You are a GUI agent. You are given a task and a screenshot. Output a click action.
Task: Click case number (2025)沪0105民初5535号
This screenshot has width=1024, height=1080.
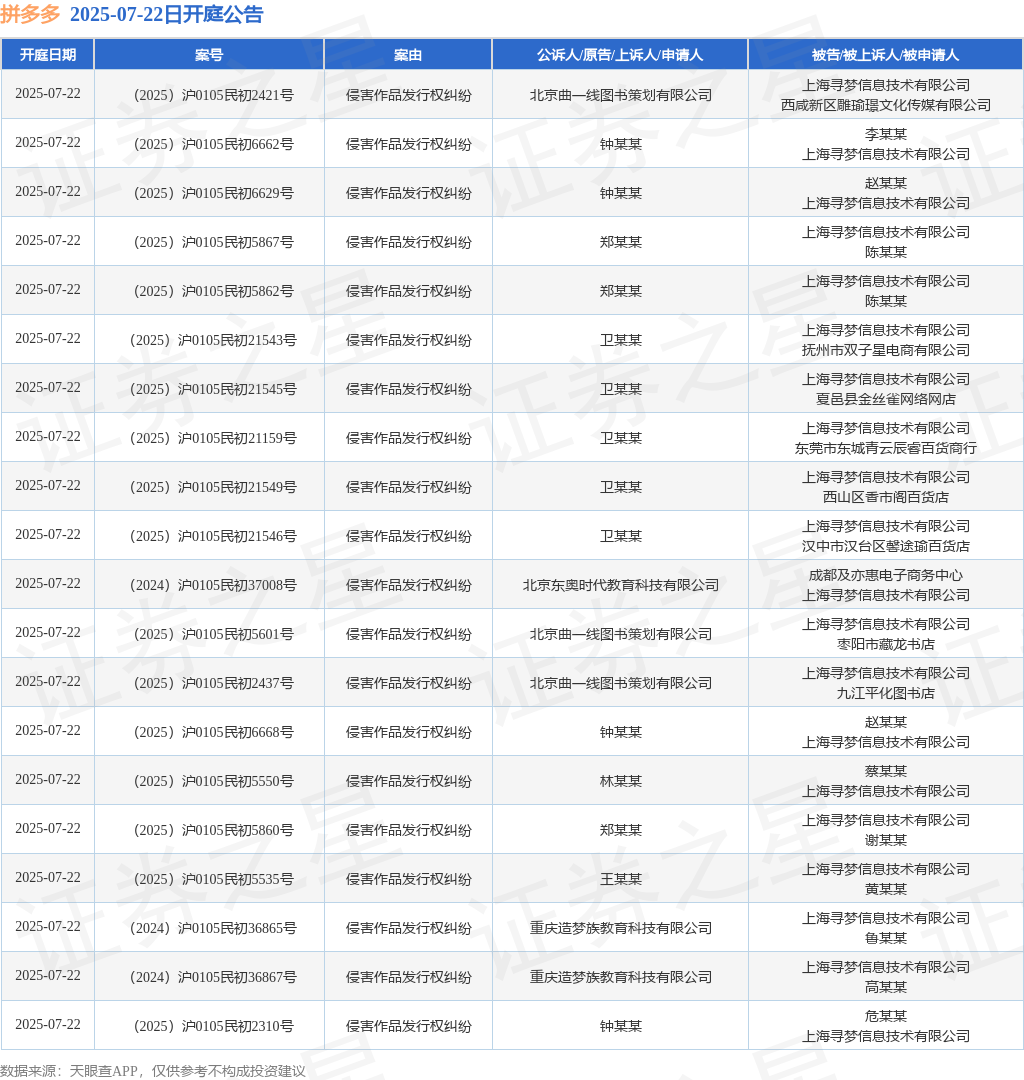(213, 878)
